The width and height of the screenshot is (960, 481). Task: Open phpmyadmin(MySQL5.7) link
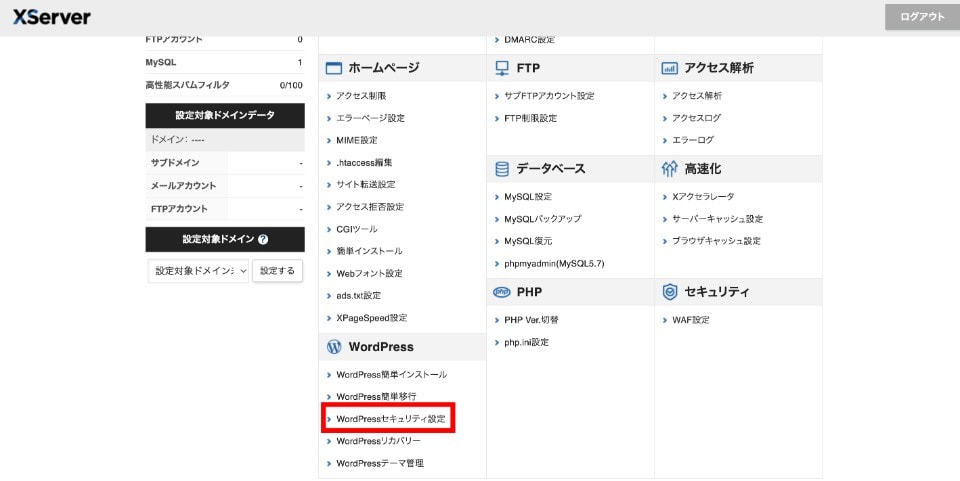[x=554, y=264]
